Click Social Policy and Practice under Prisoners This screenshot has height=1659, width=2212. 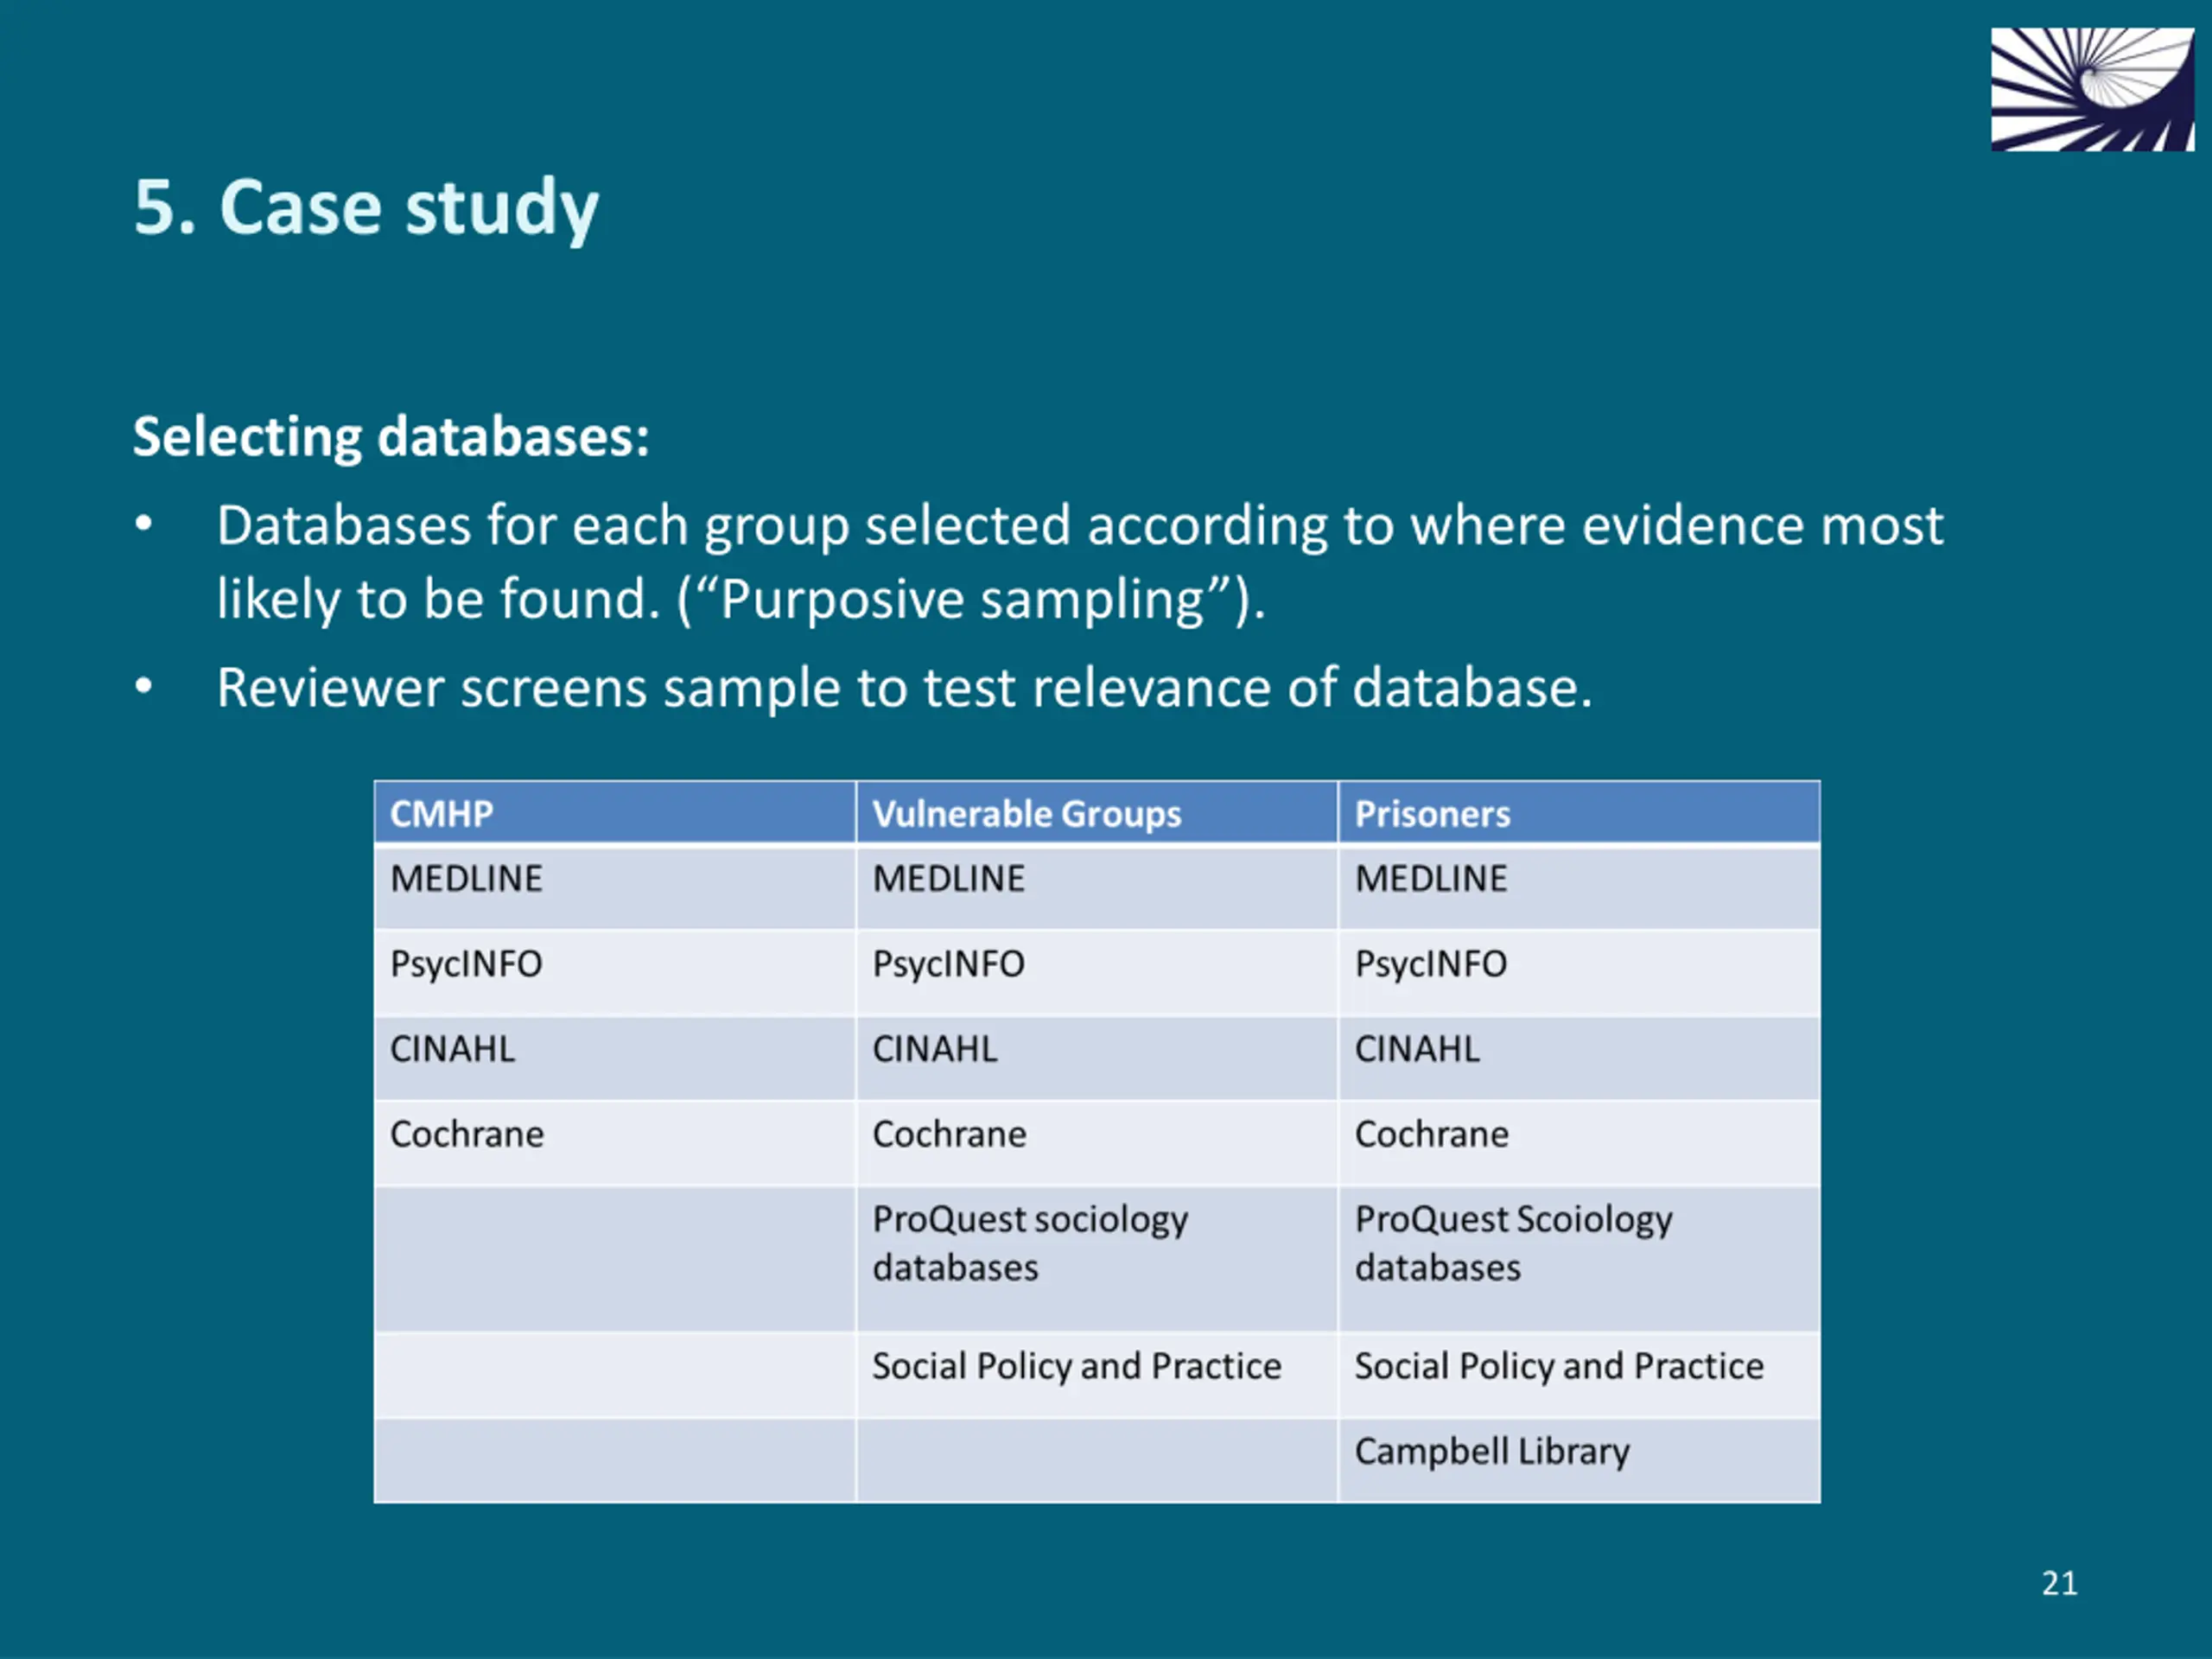(1558, 1366)
